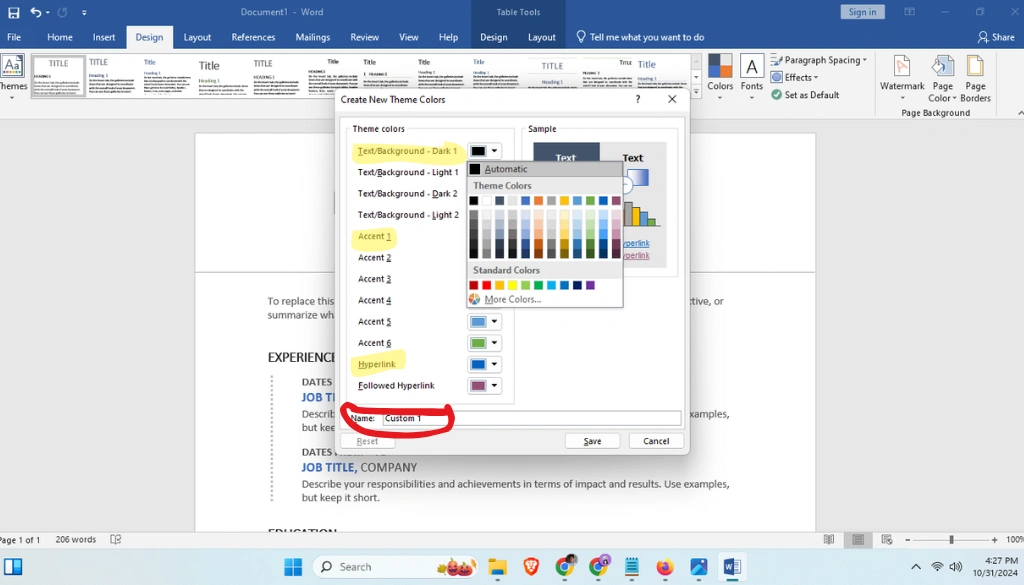Screen dimensions: 1024x585
Task: Click the Sign in button
Action: click(862, 12)
